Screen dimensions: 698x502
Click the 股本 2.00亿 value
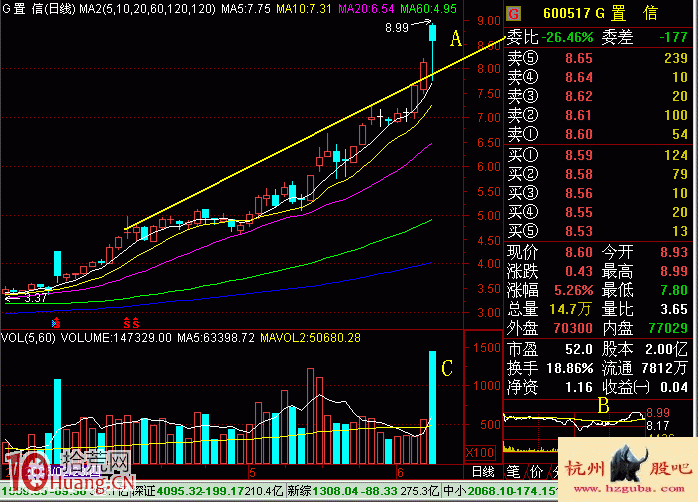coord(666,349)
